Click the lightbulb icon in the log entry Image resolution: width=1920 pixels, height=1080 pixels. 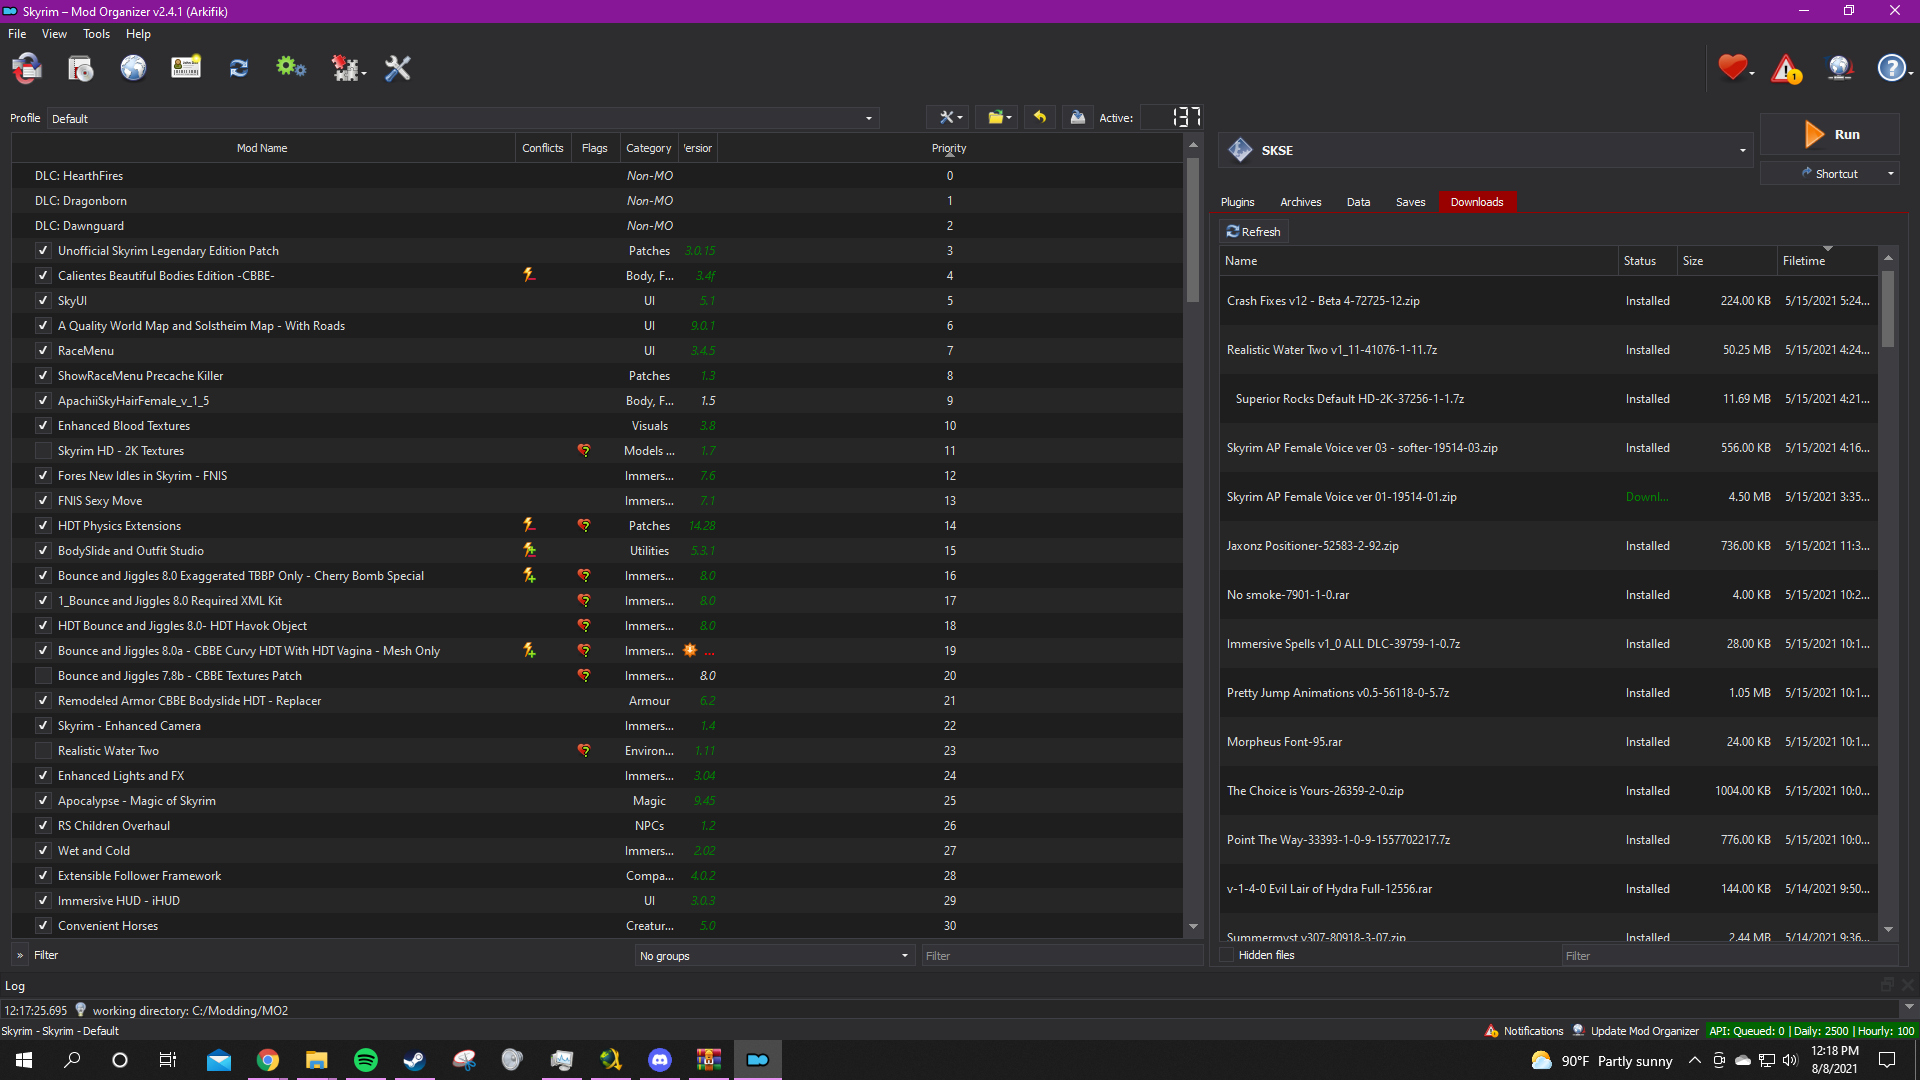(81, 1010)
